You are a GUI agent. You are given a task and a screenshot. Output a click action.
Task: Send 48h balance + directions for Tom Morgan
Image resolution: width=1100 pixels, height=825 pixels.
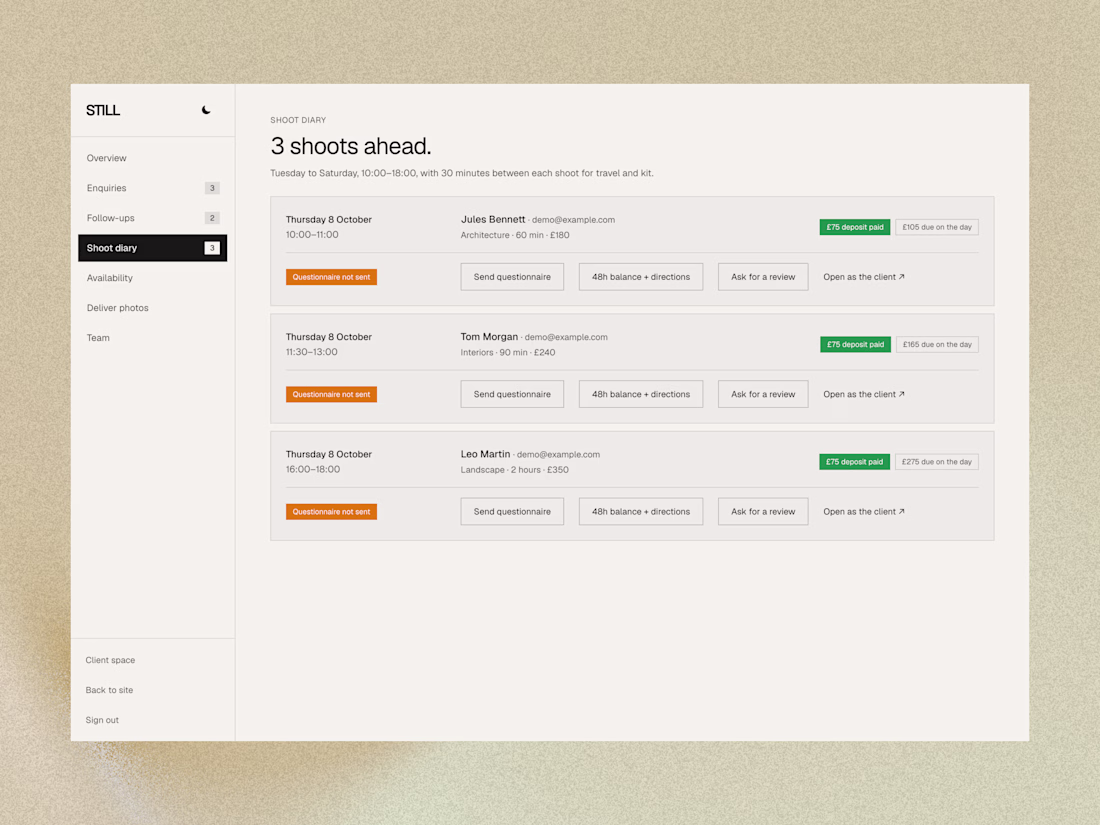coord(640,394)
